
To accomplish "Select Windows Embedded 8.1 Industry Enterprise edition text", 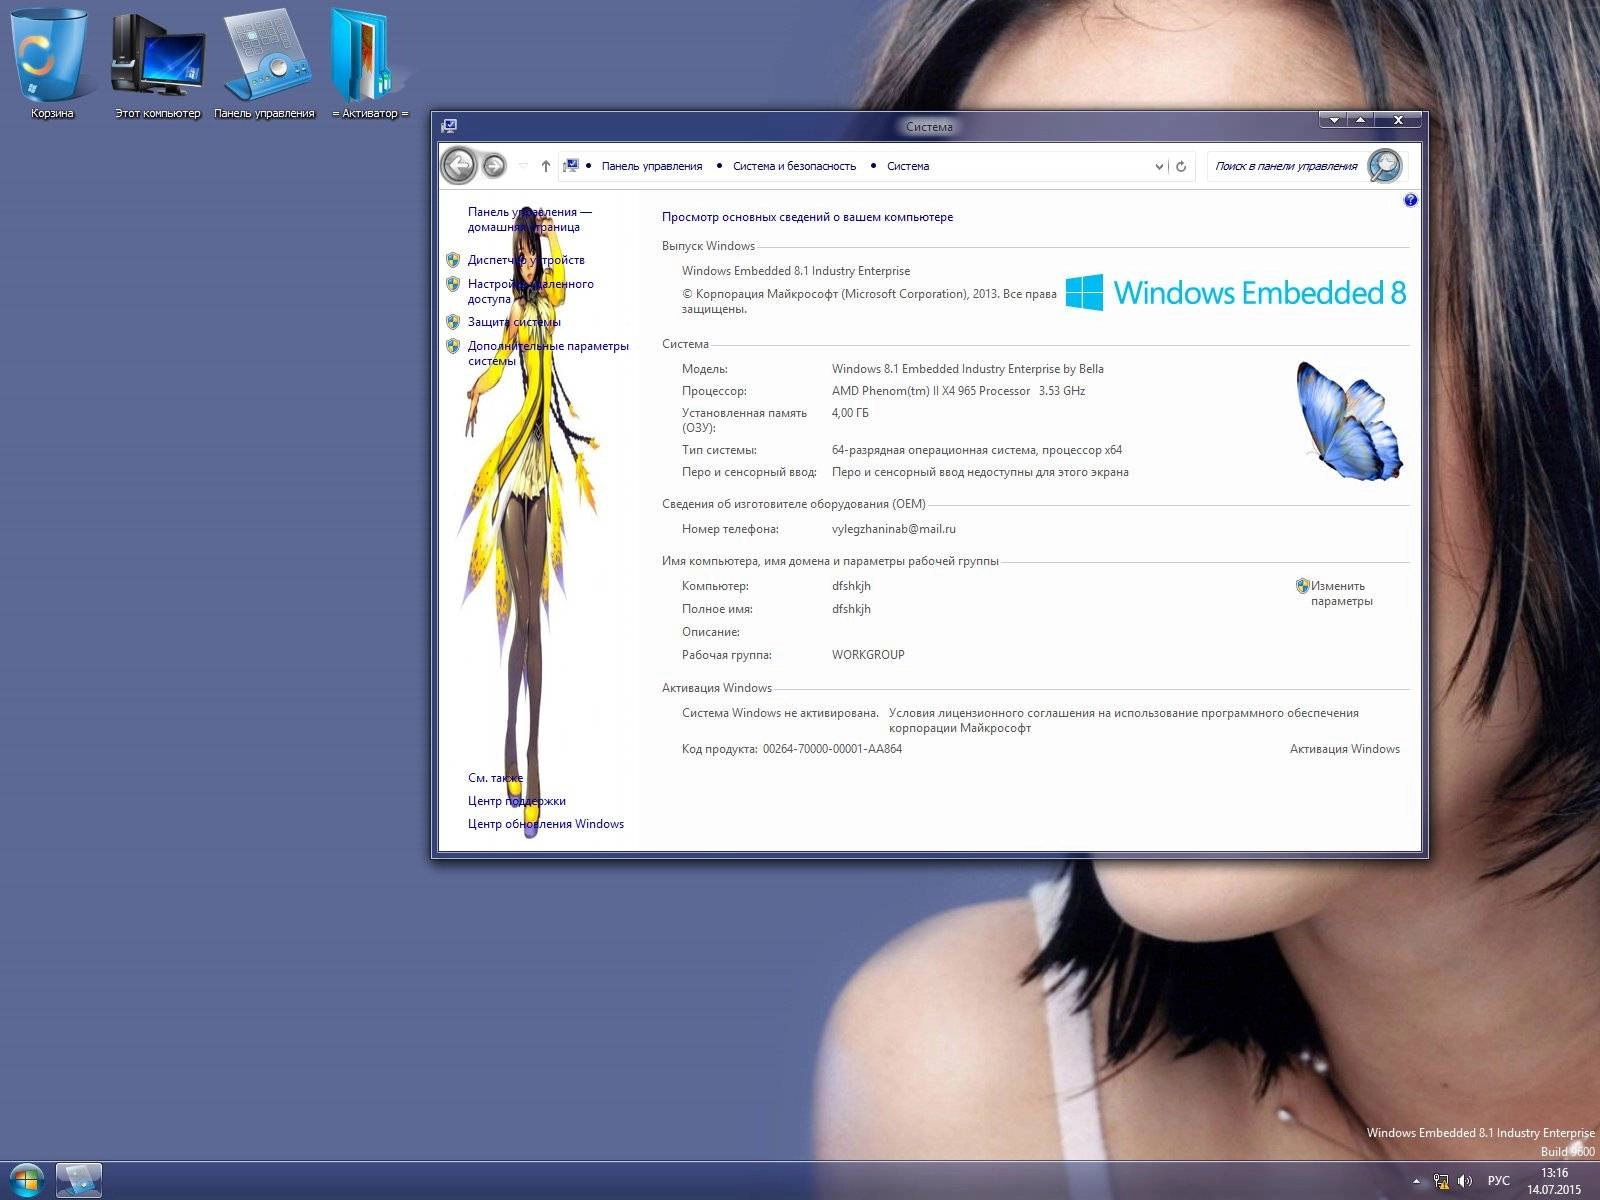I will point(796,271).
